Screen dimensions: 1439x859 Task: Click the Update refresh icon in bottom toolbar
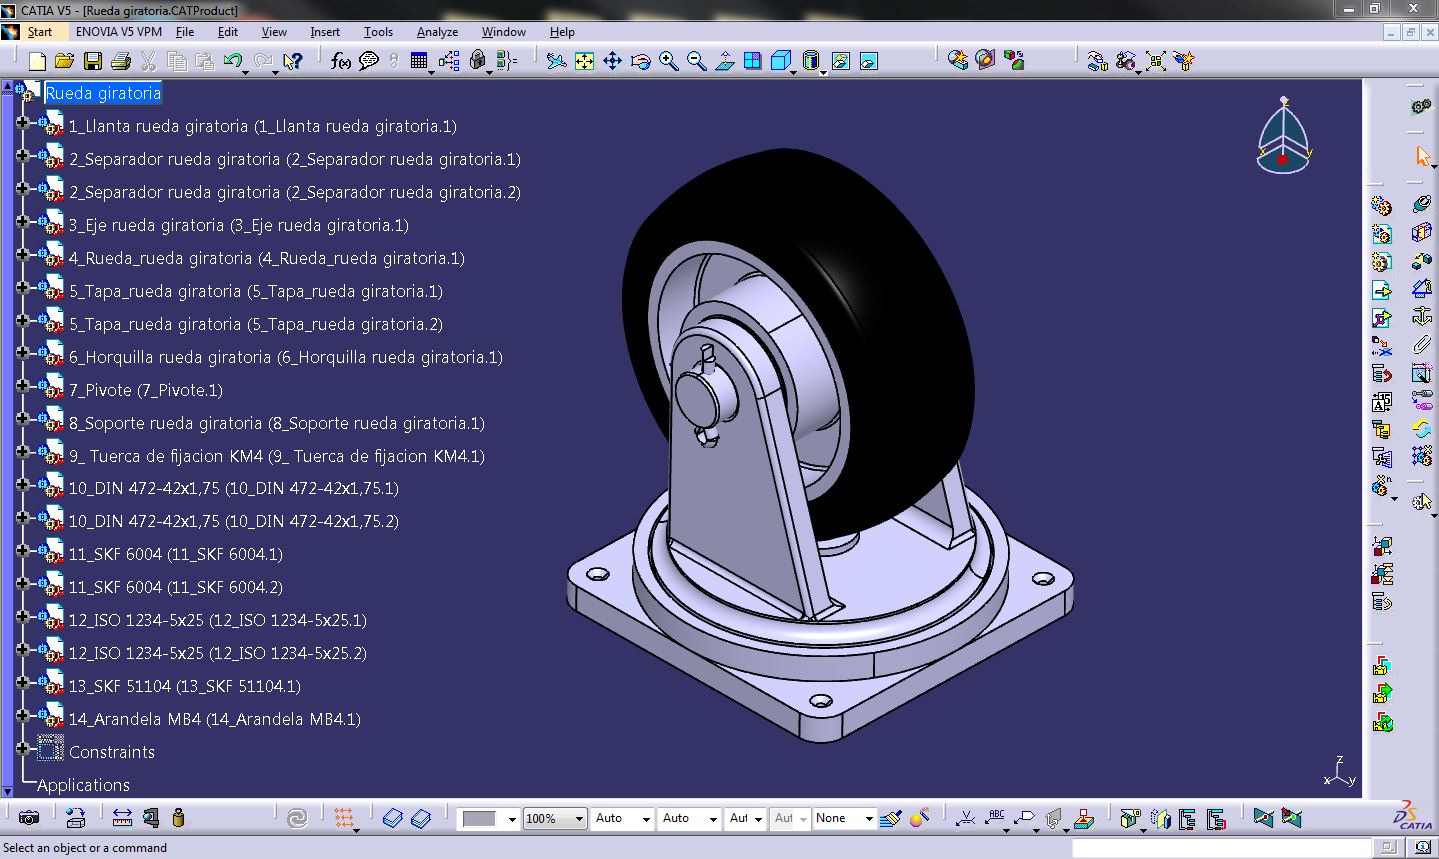[297, 818]
